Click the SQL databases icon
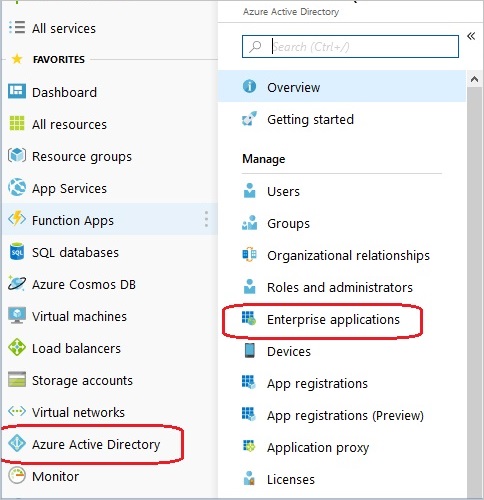The image size is (484, 500). (17, 252)
